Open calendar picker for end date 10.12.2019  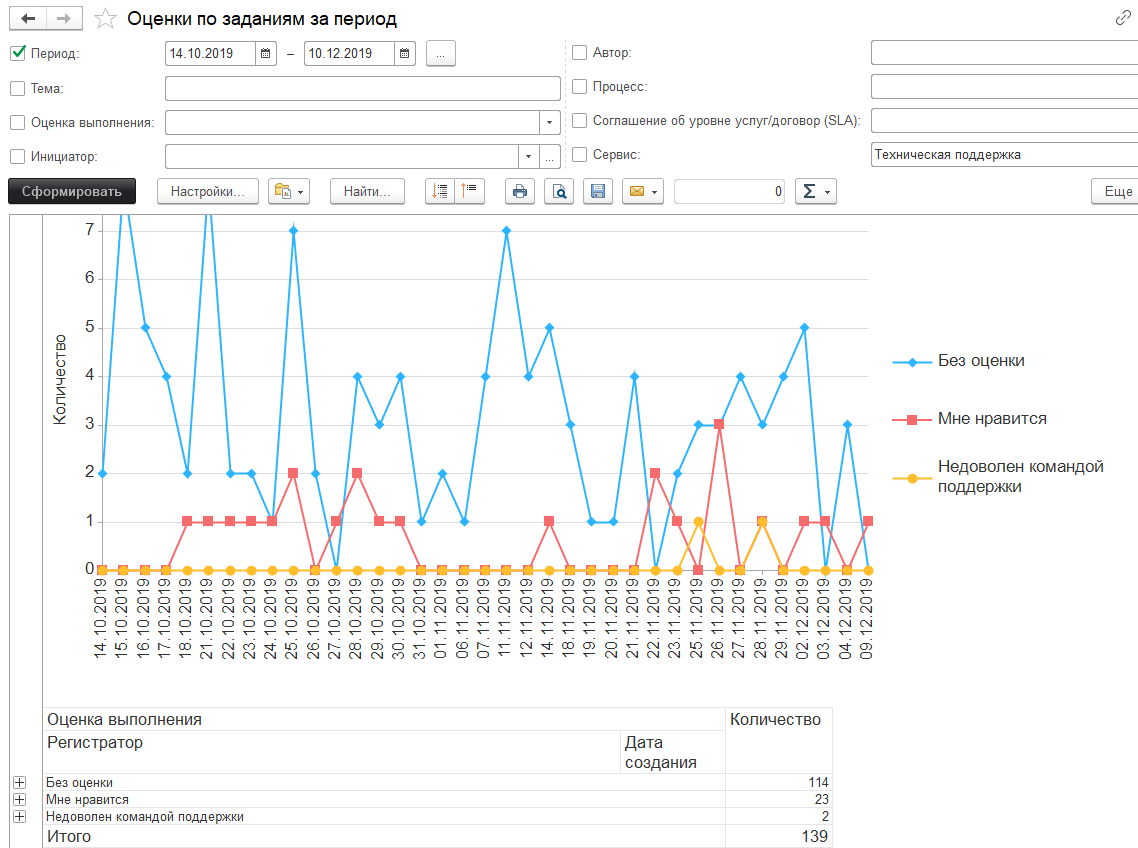tap(405, 54)
